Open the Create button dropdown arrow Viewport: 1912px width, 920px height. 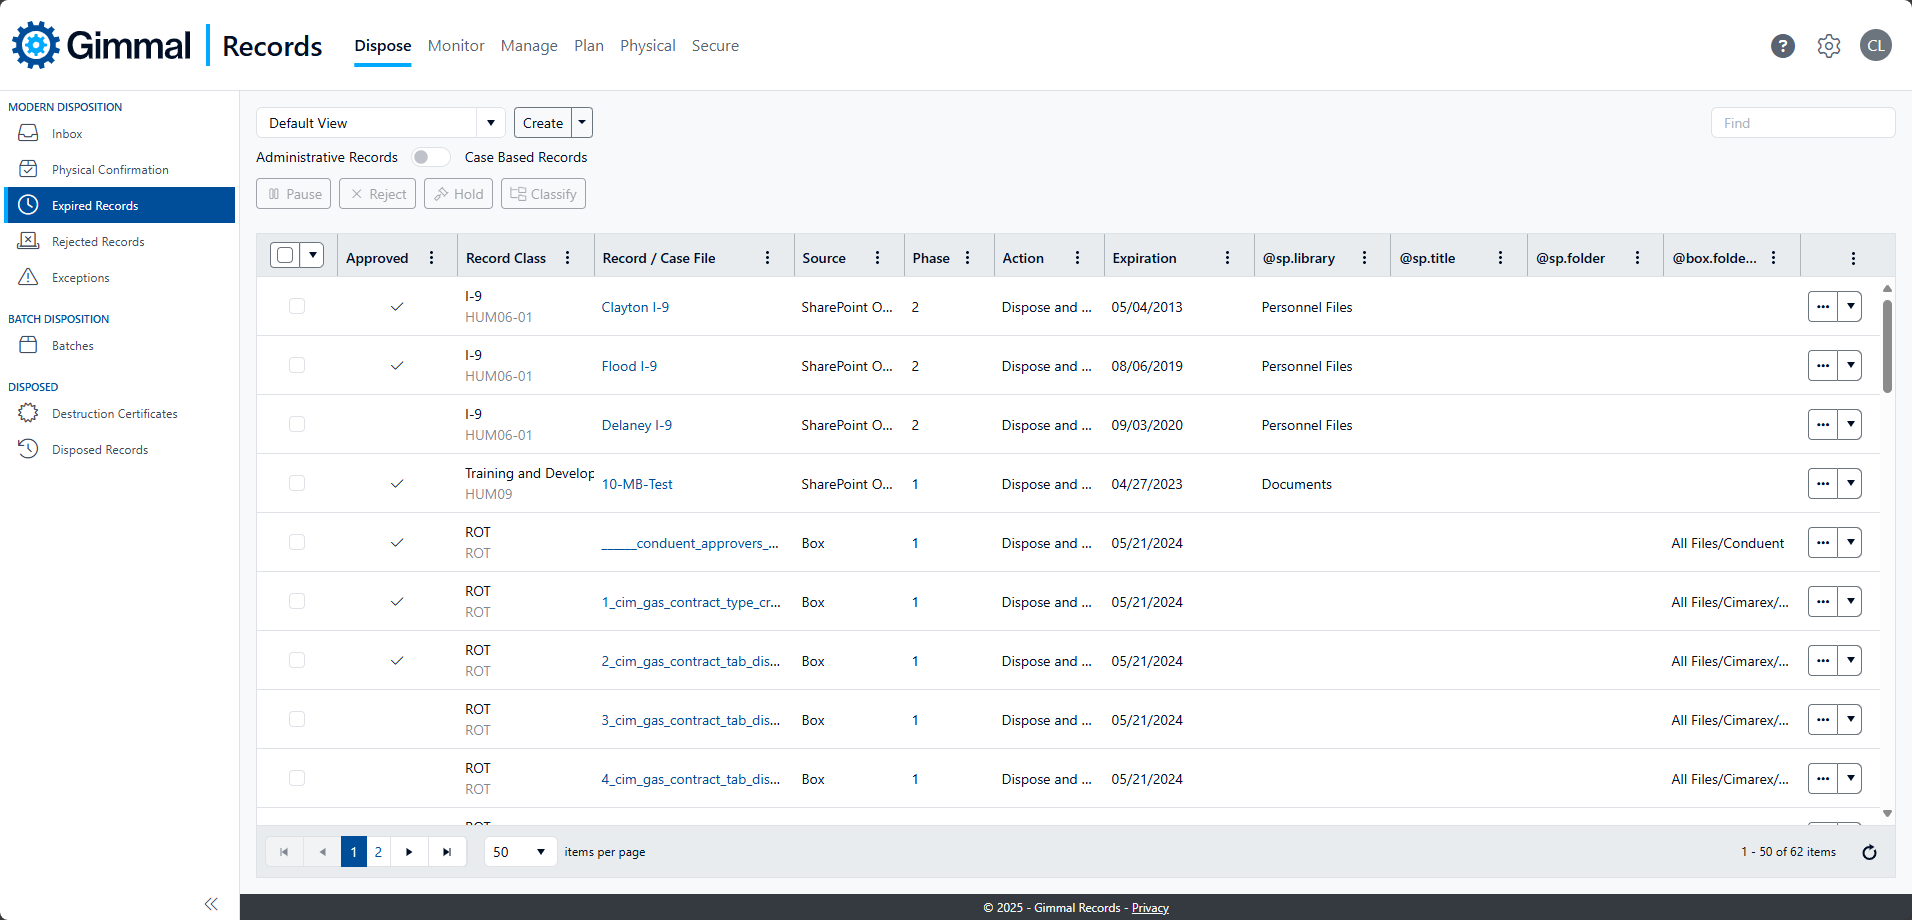(x=582, y=123)
